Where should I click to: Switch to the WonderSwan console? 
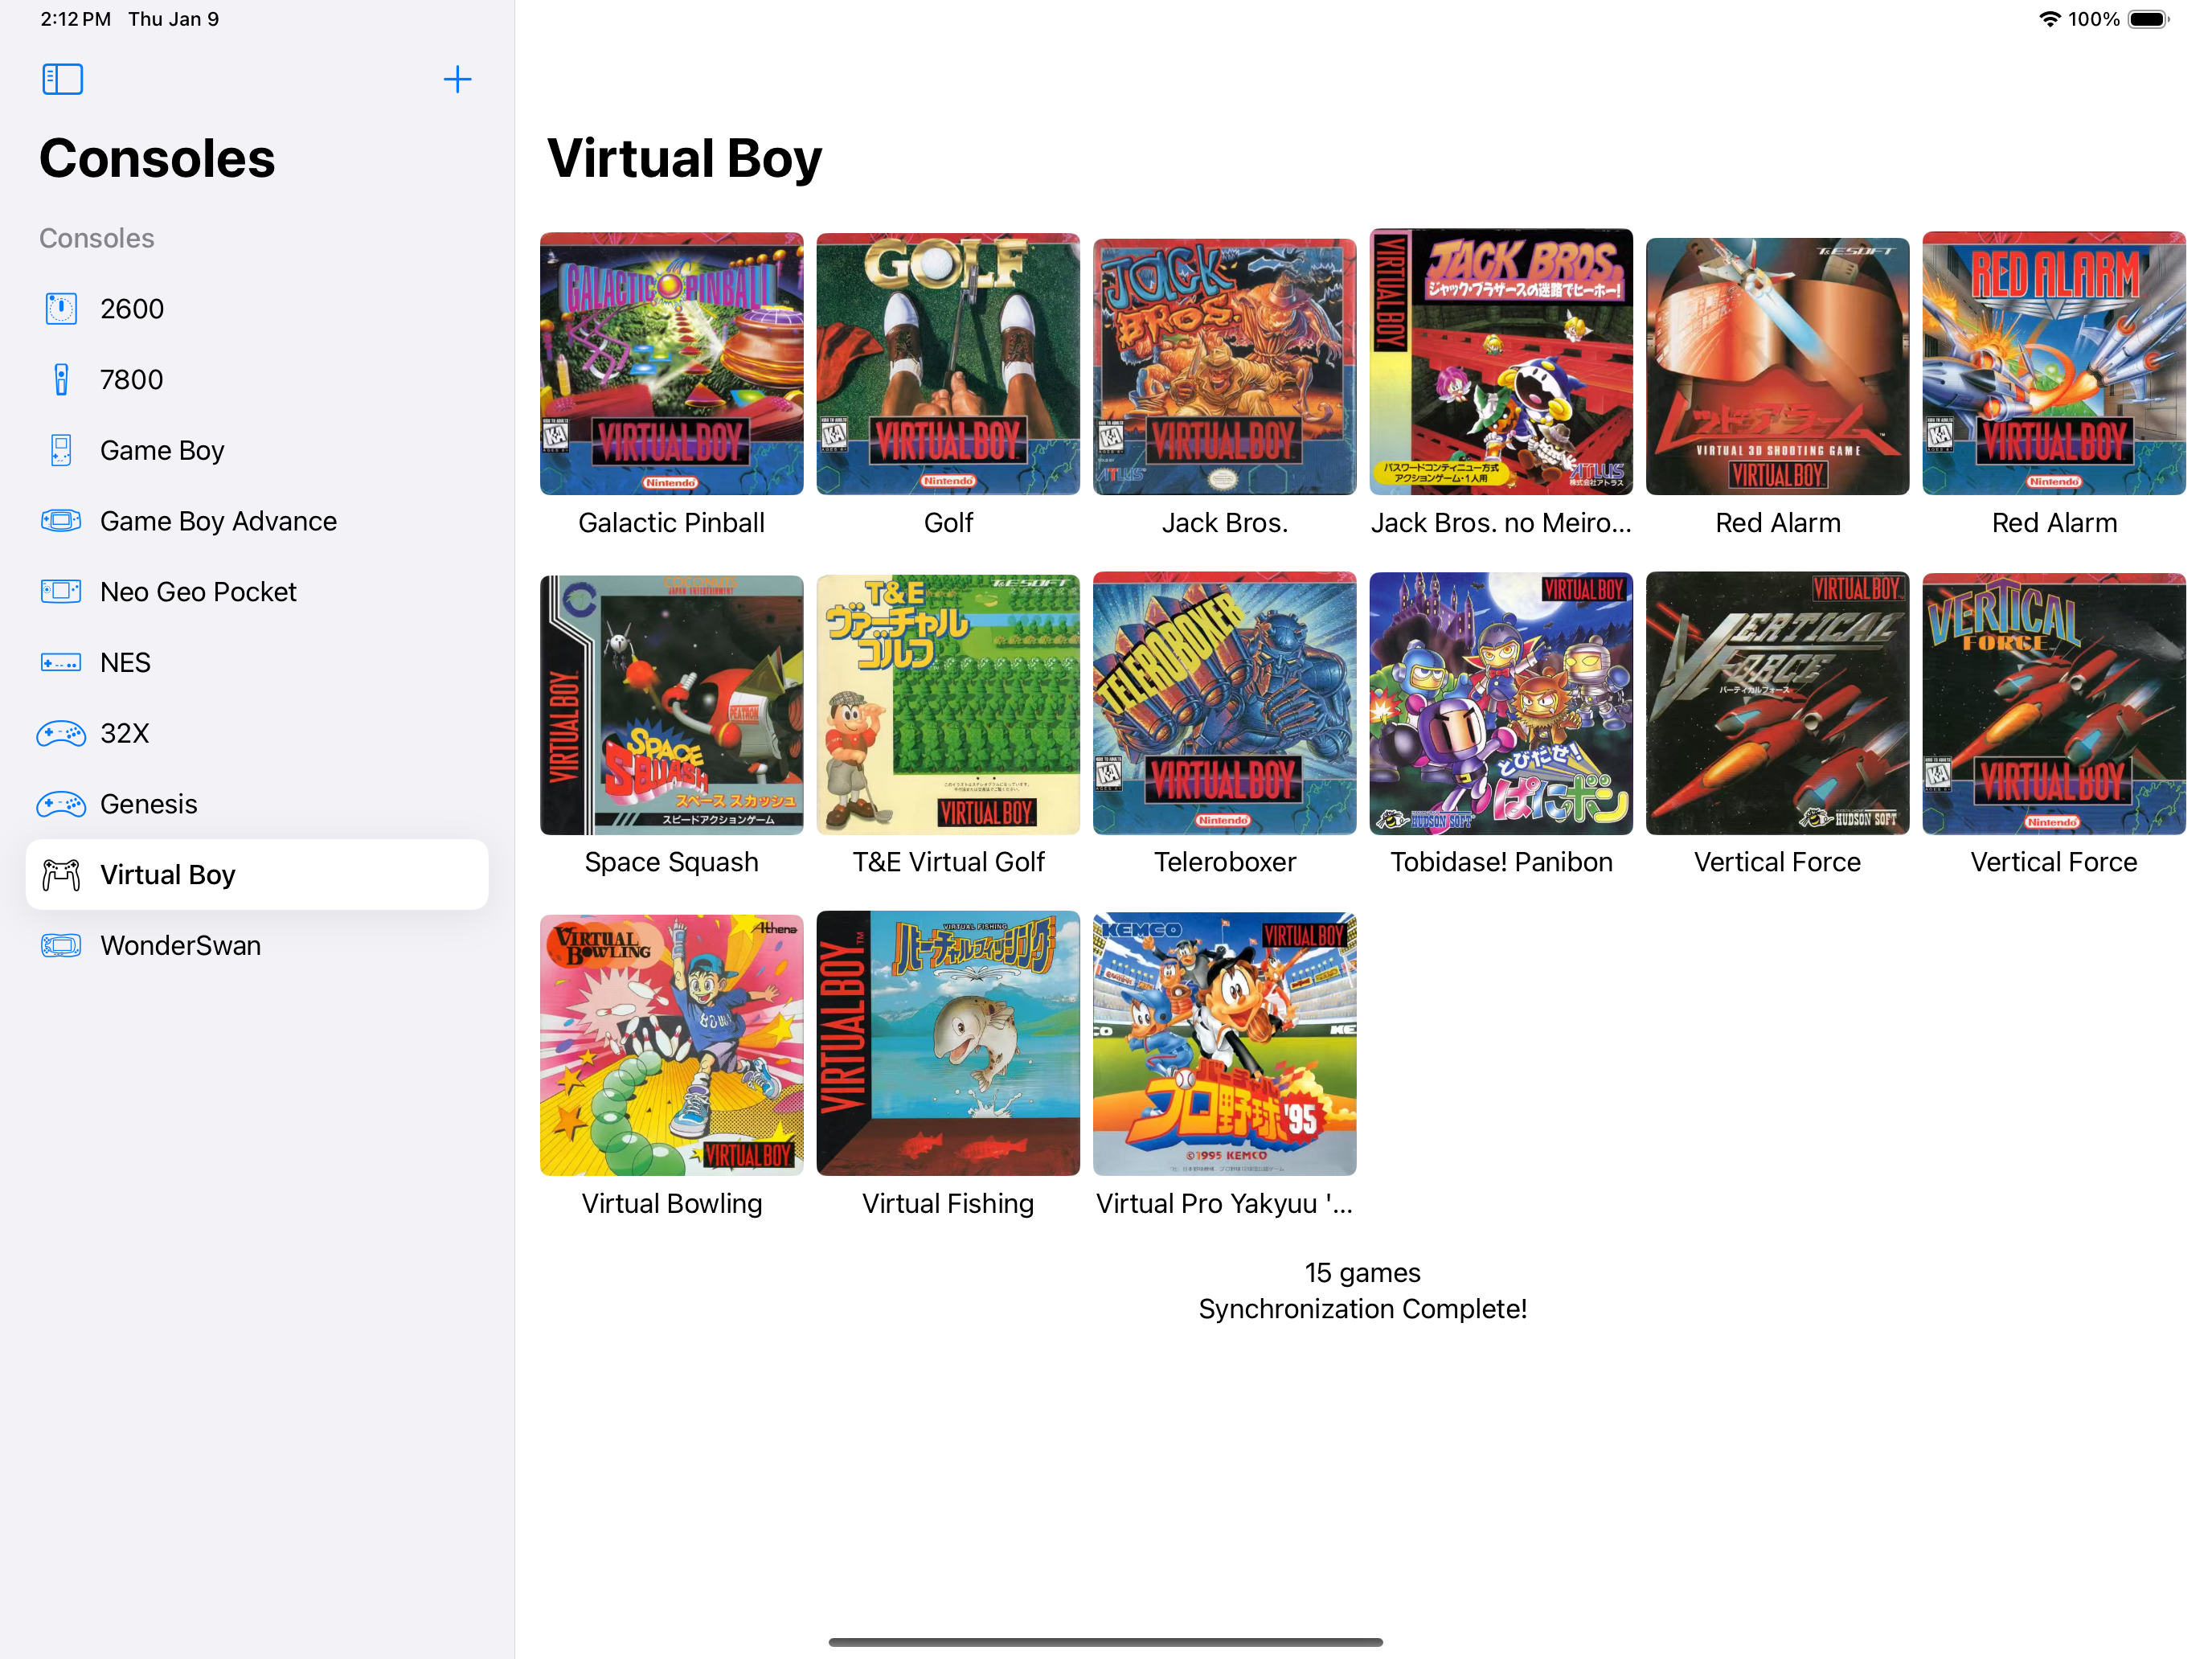pos(257,946)
